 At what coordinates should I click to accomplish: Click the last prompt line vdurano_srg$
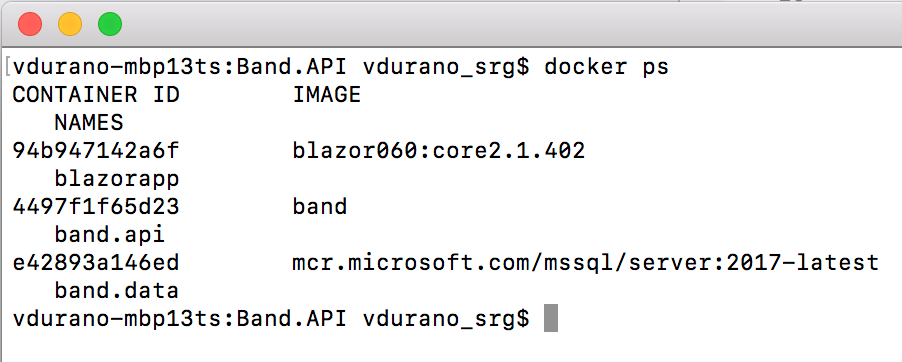tap(446, 319)
